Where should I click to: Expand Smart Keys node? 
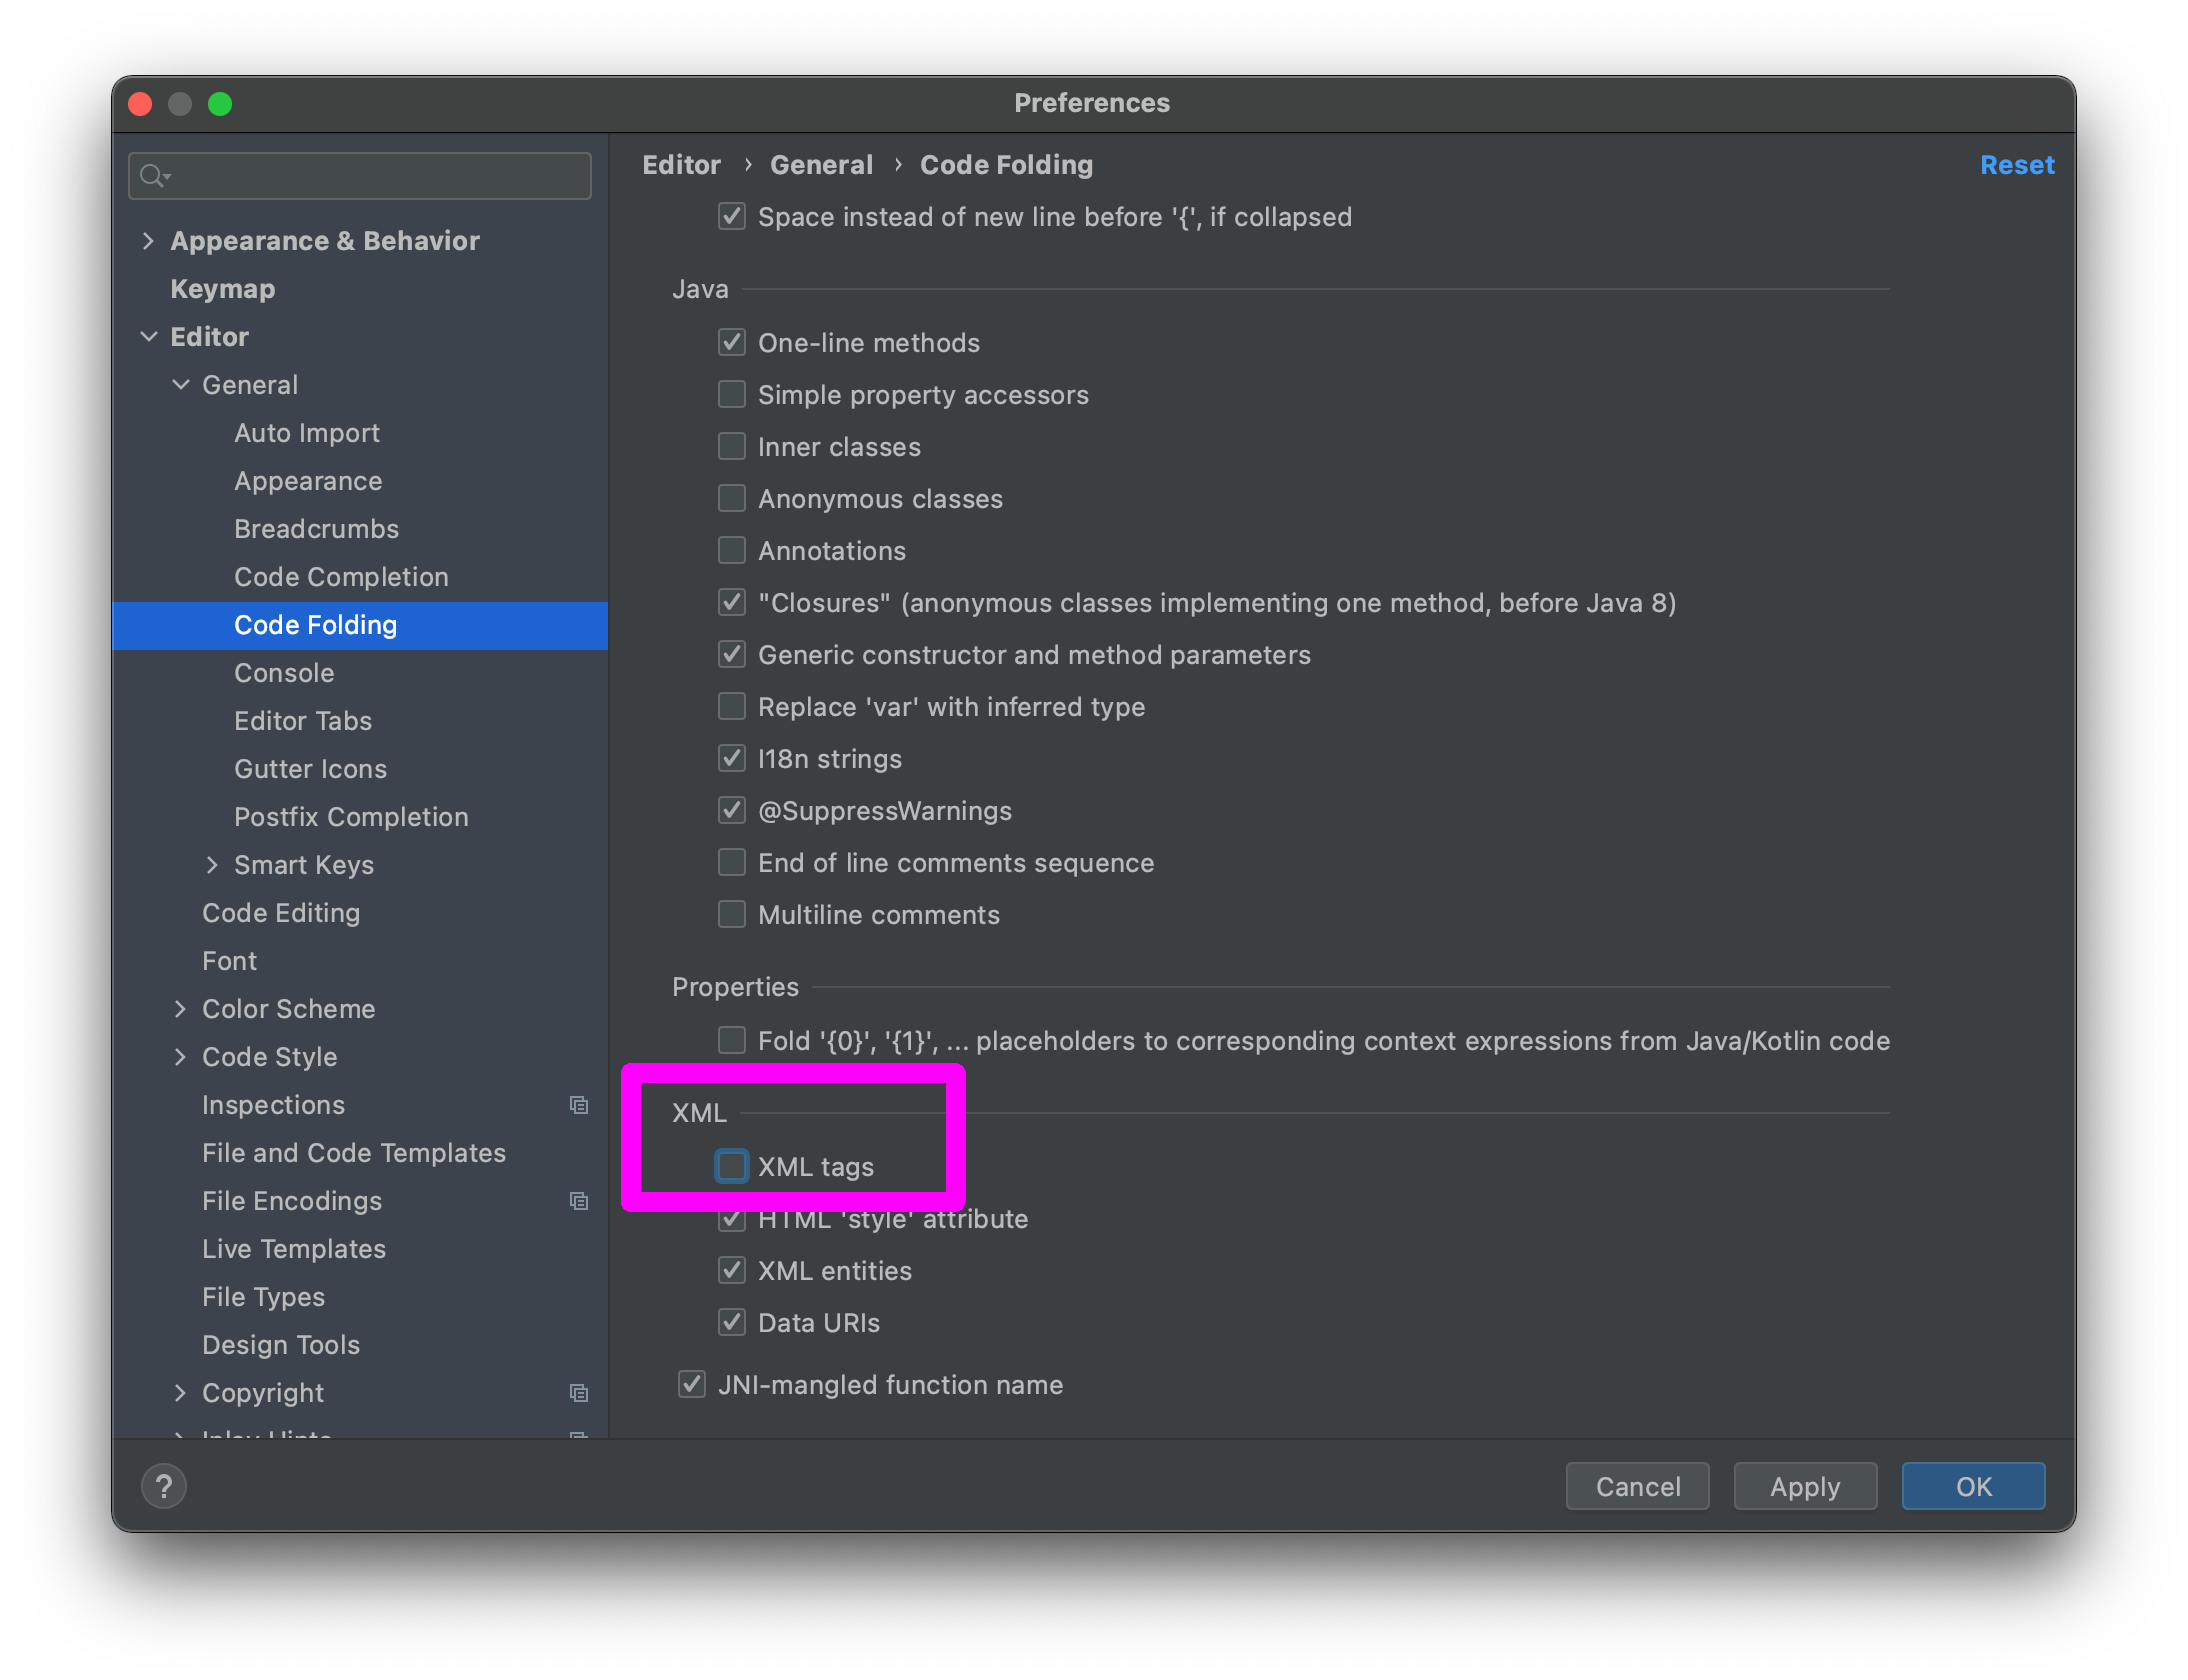click(212, 865)
